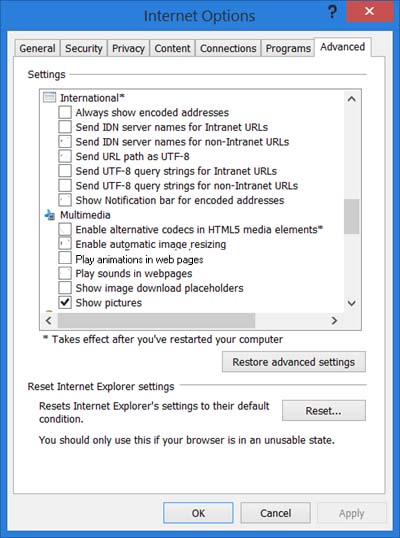Click the help question mark icon
The height and width of the screenshot is (538, 400).
pyautogui.click(x=332, y=12)
